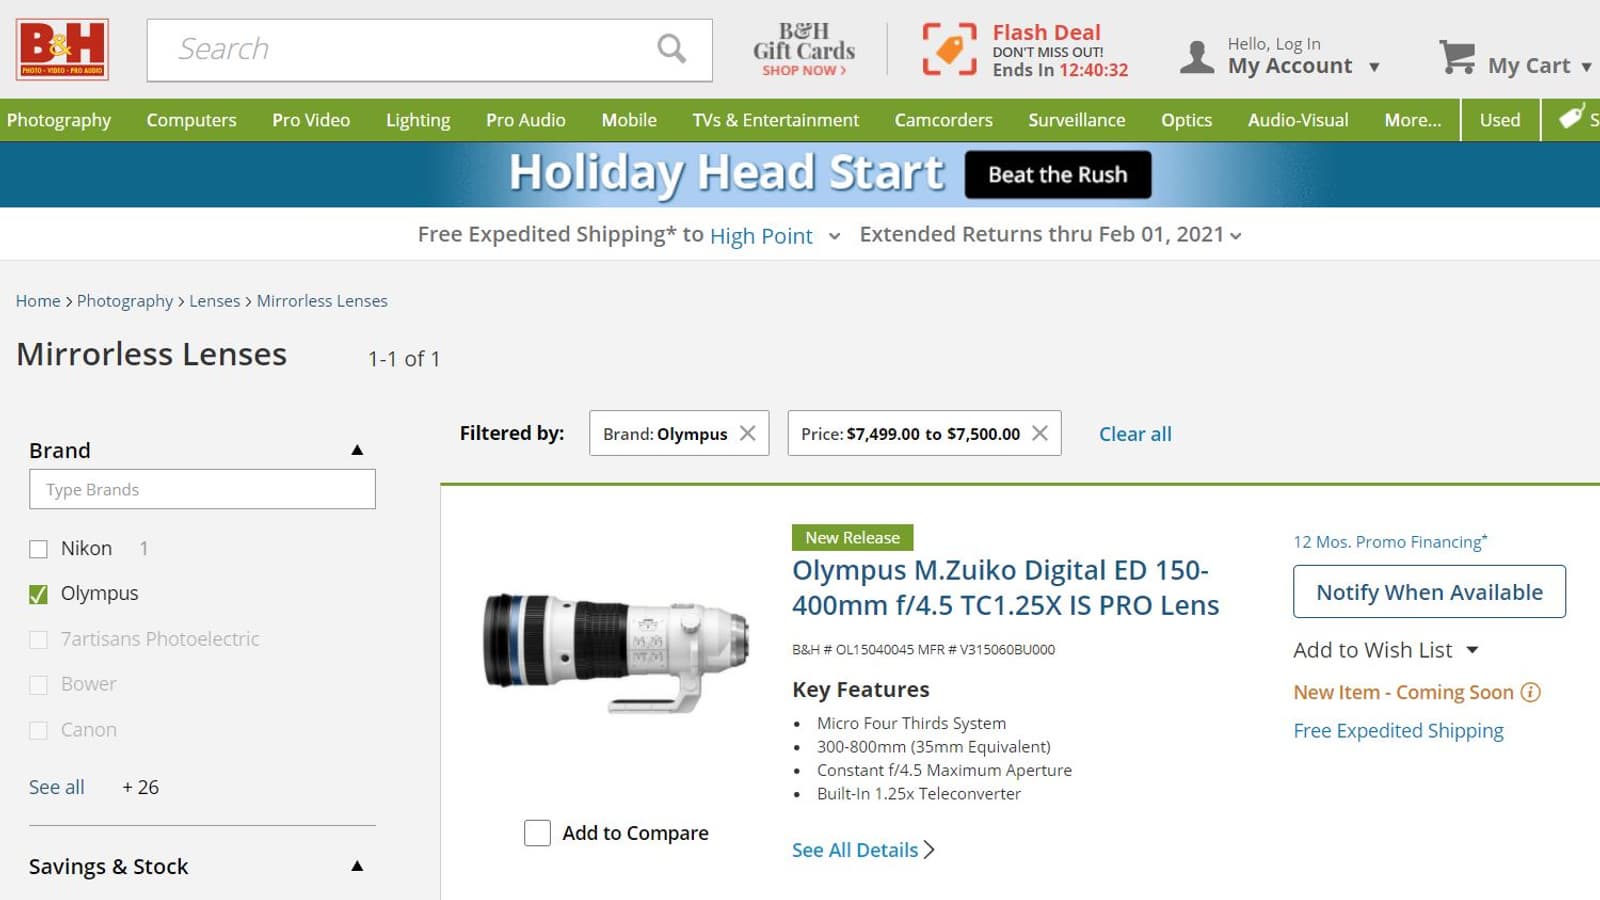Click the Clear all link
The width and height of the screenshot is (1600, 900).
[x=1135, y=434]
